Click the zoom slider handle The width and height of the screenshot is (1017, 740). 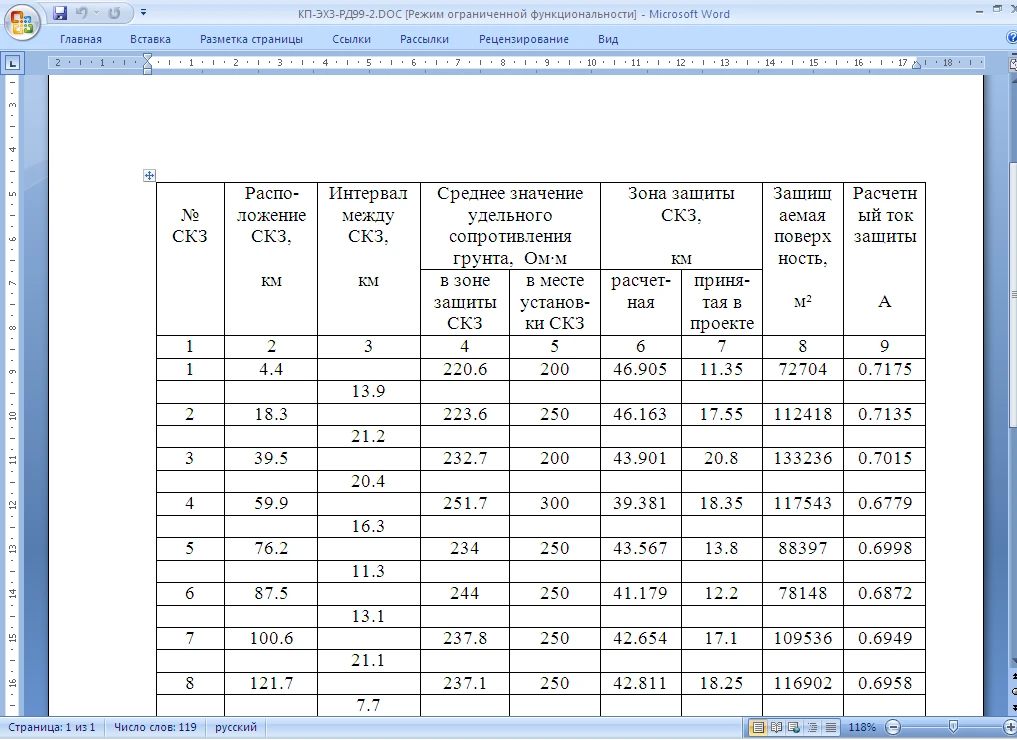coord(953,727)
